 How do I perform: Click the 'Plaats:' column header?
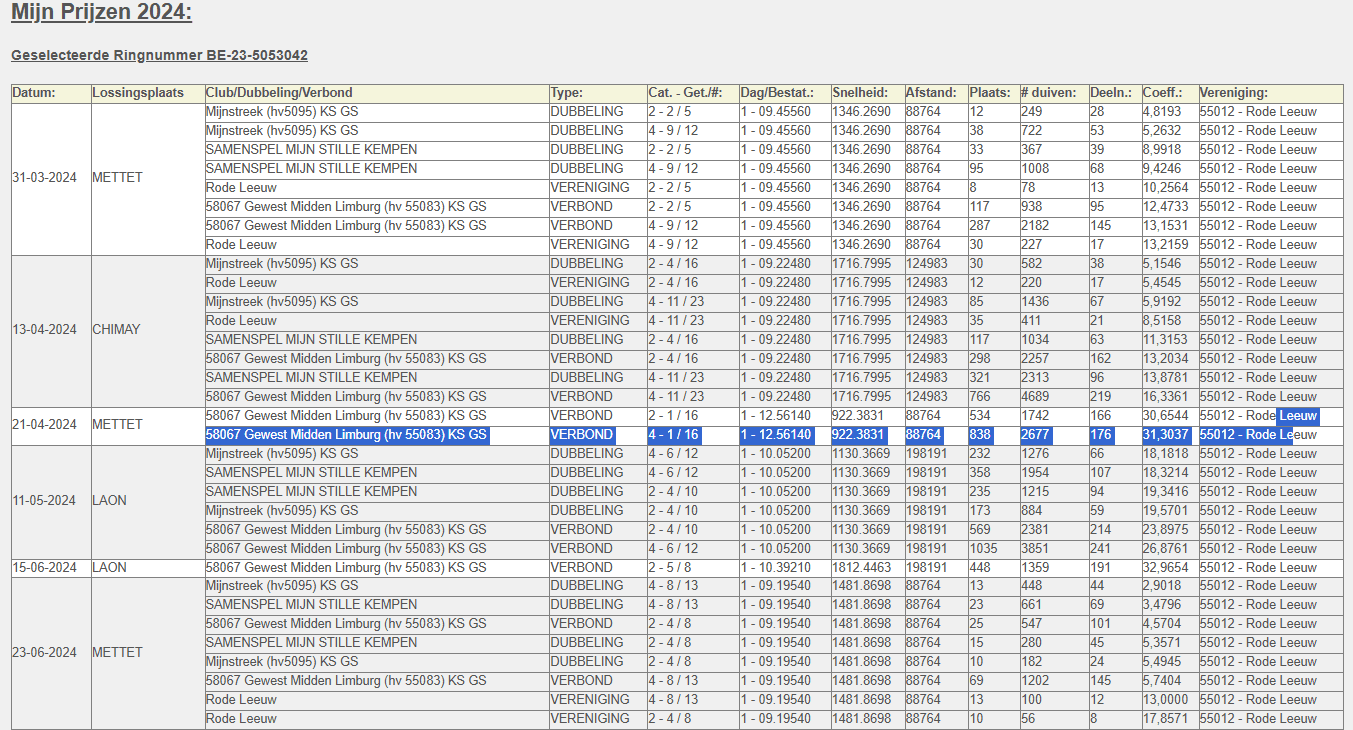tap(989, 93)
